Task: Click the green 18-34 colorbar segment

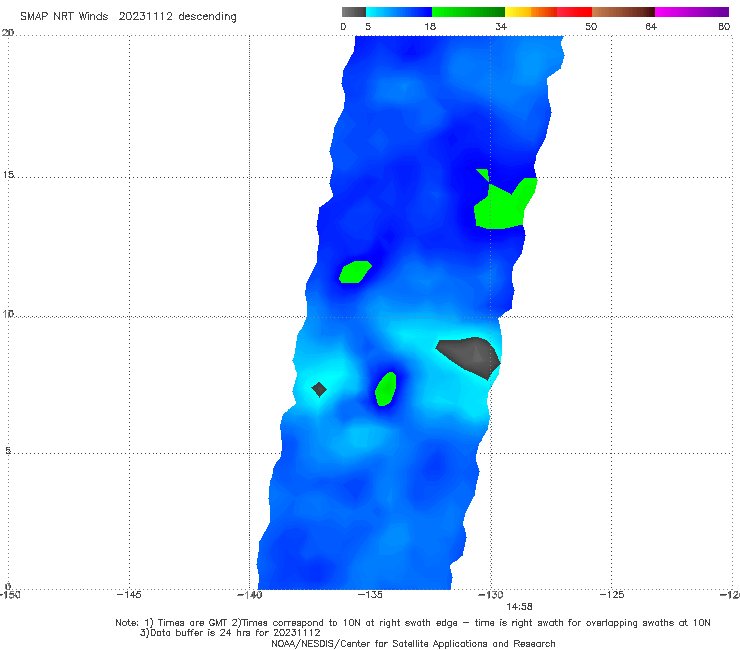Action: (469, 12)
